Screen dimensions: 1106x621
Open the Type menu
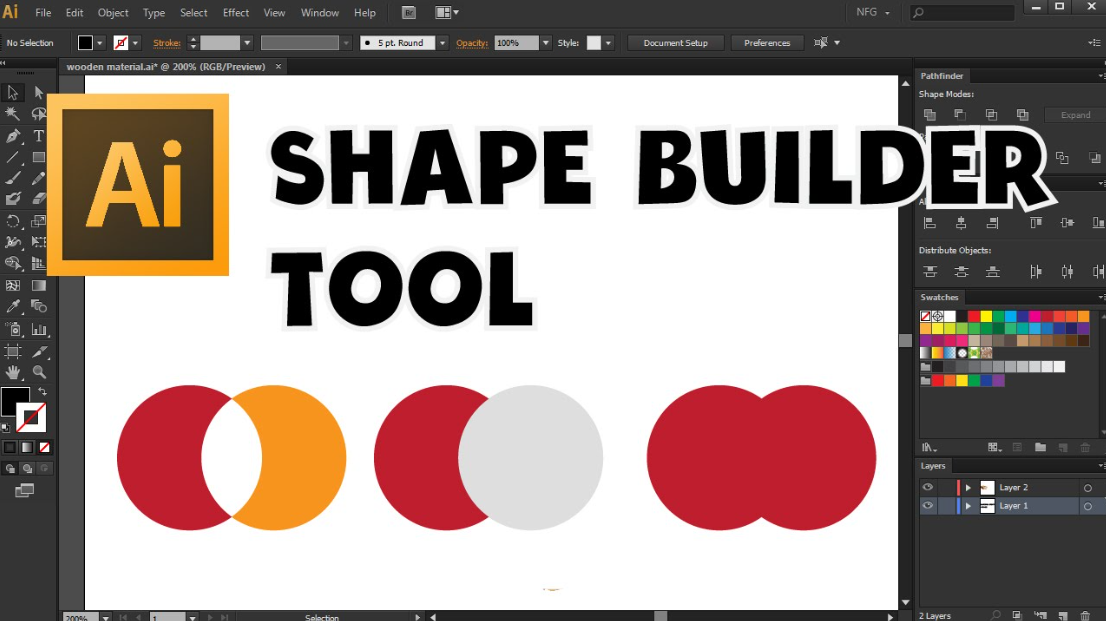[154, 13]
